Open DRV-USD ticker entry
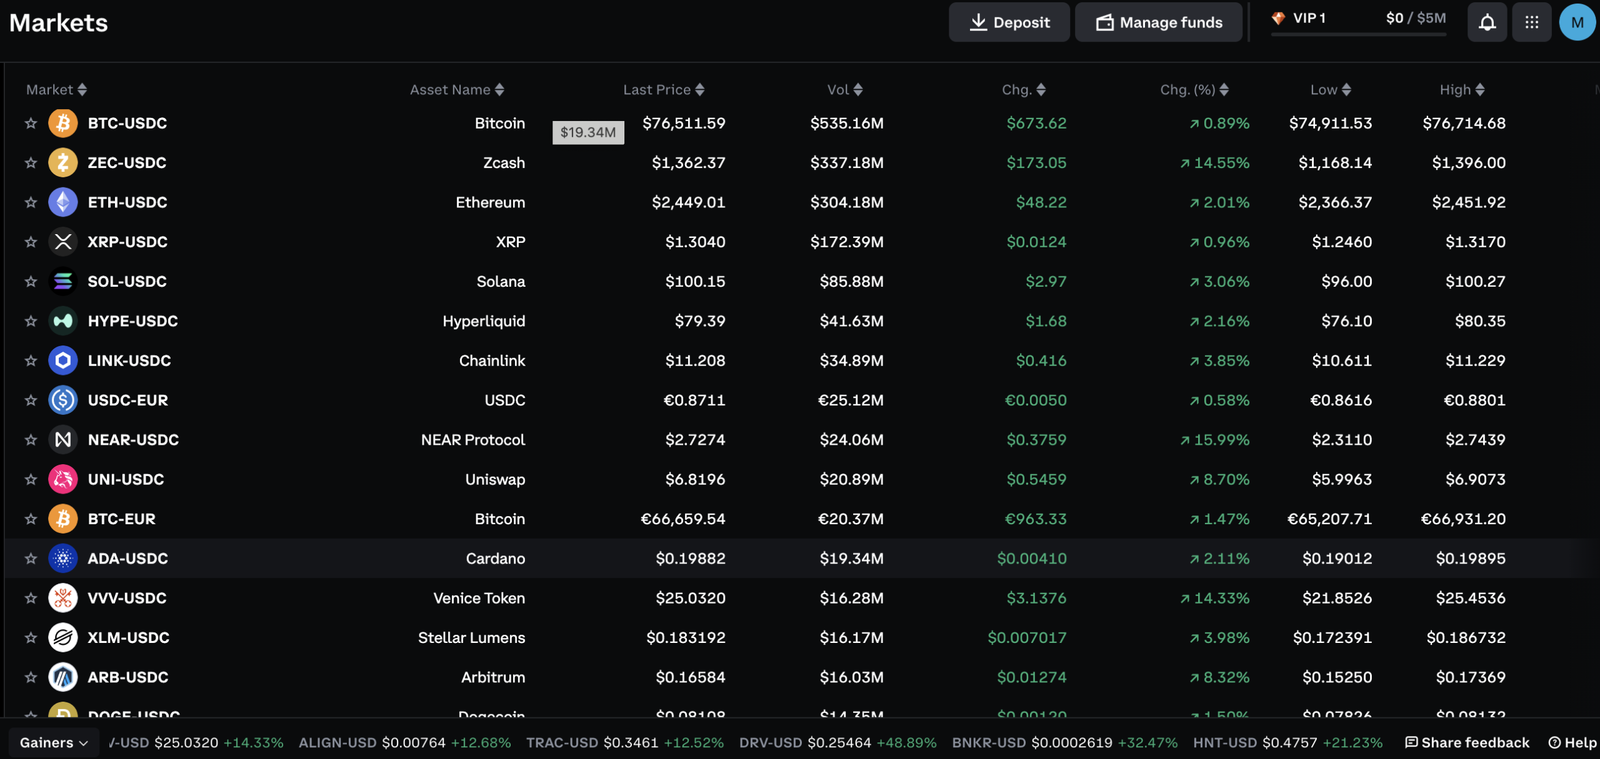Viewport: 1600px width, 759px height. click(x=838, y=742)
